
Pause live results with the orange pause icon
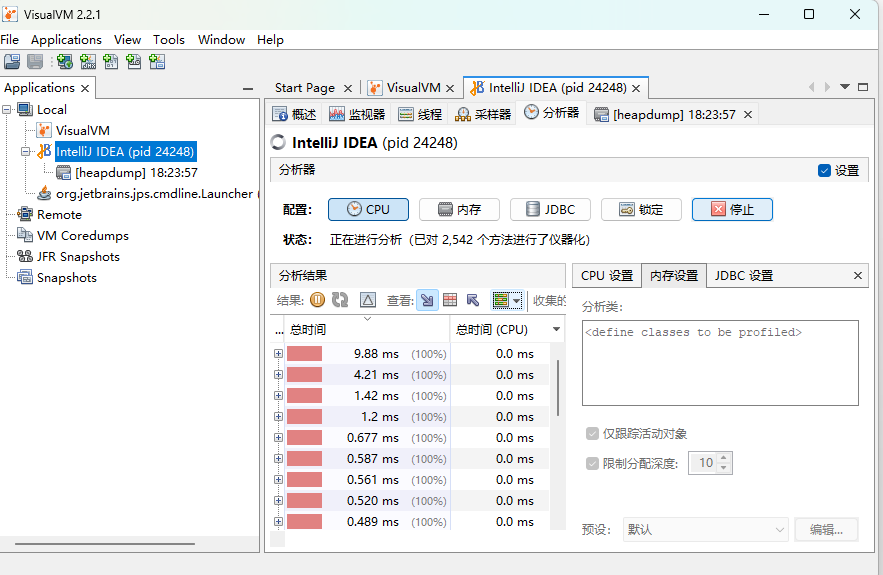click(x=318, y=300)
